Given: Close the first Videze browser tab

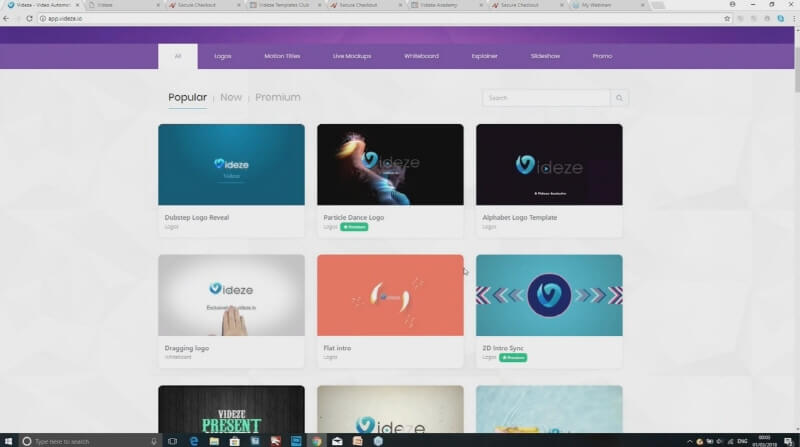Looking at the screenshot, I should 78,5.
